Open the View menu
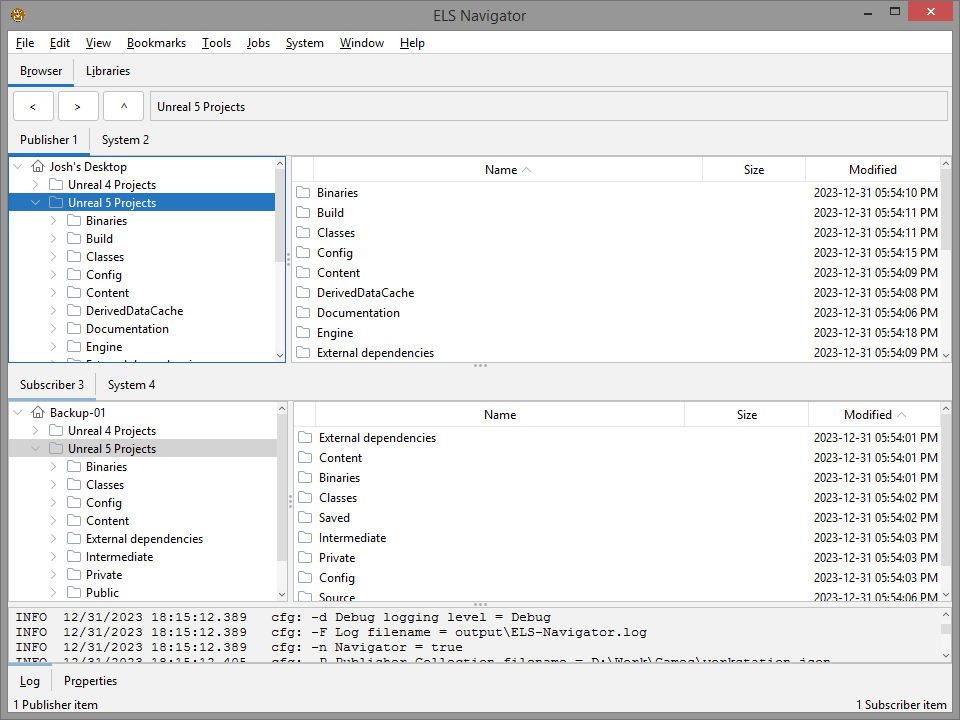The width and height of the screenshot is (960, 720). click(x=98, y=43)
